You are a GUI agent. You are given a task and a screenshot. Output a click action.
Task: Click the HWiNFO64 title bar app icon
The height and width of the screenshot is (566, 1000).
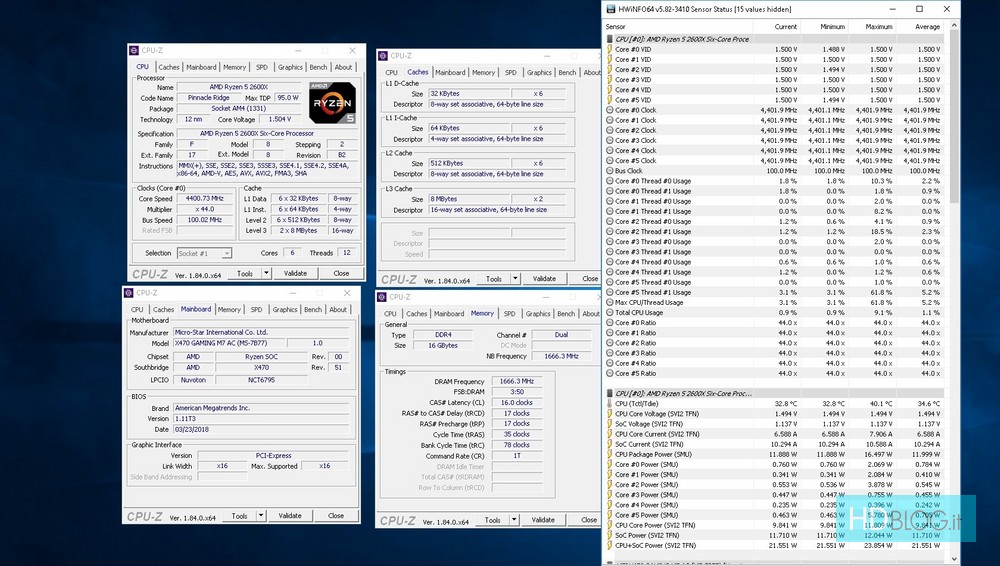(x=611, y=9)
